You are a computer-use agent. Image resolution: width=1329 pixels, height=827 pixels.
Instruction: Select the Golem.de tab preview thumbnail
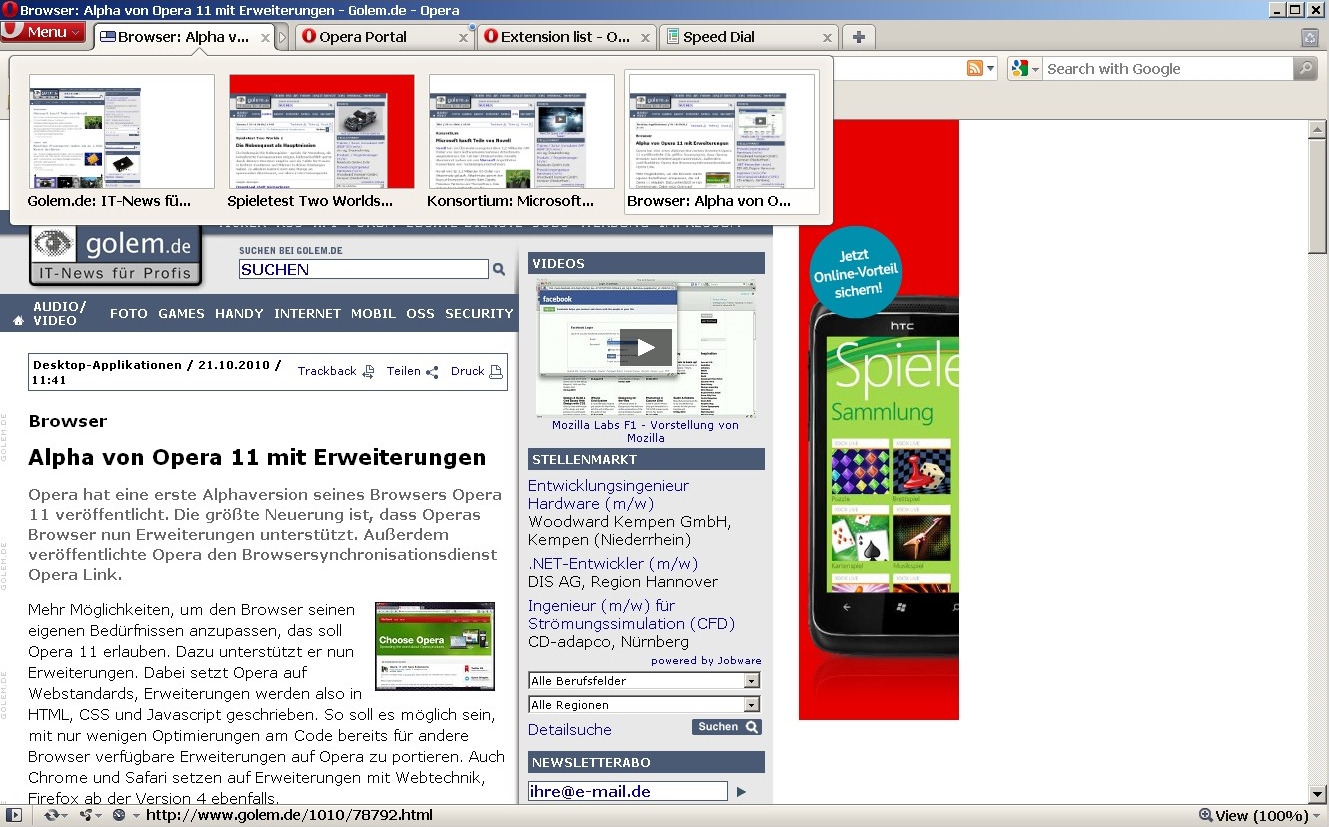[120, 131]
